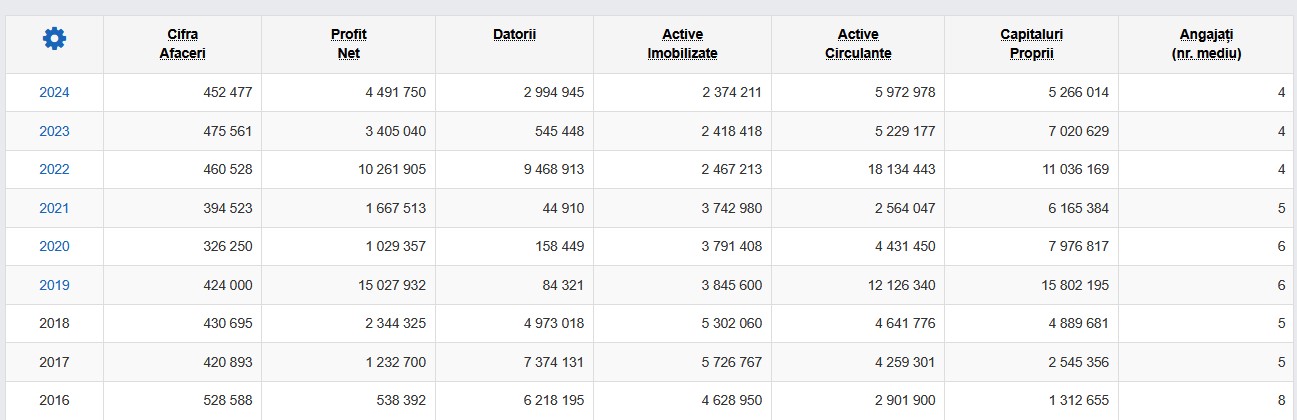
Task: Select the 12 126 340 current assets value
Action: click(x=902, y=285)
